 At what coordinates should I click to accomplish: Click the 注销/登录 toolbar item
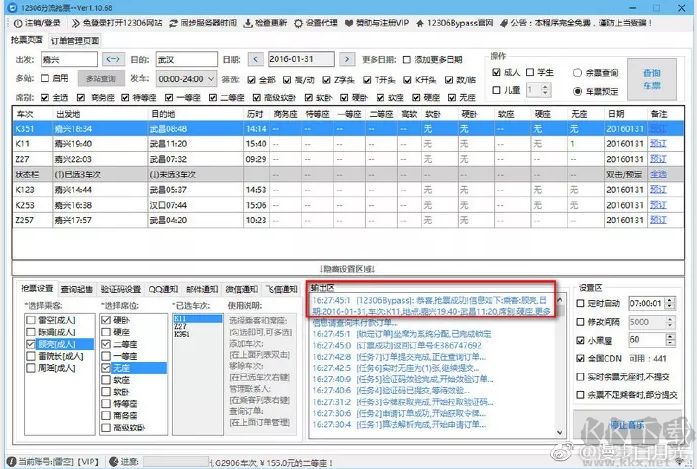37,23
